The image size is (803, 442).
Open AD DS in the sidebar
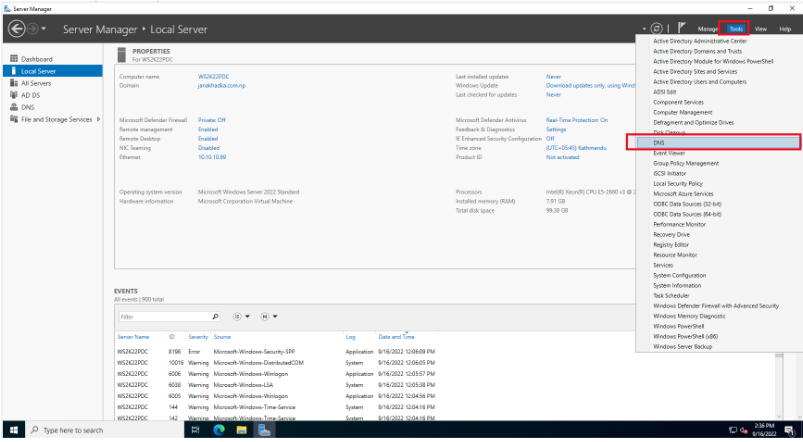tap(31, 95)
